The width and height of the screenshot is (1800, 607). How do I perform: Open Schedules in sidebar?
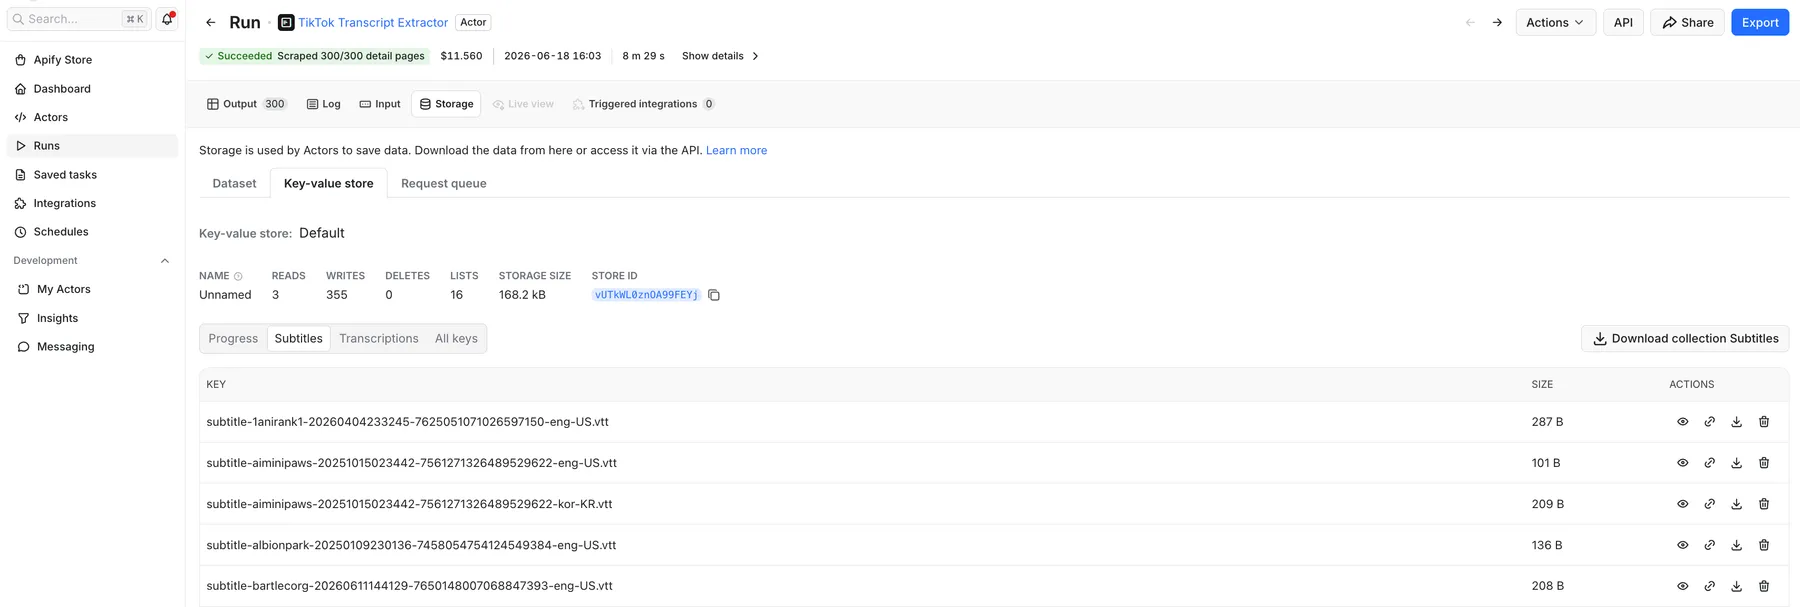click(x=92, y=232)
